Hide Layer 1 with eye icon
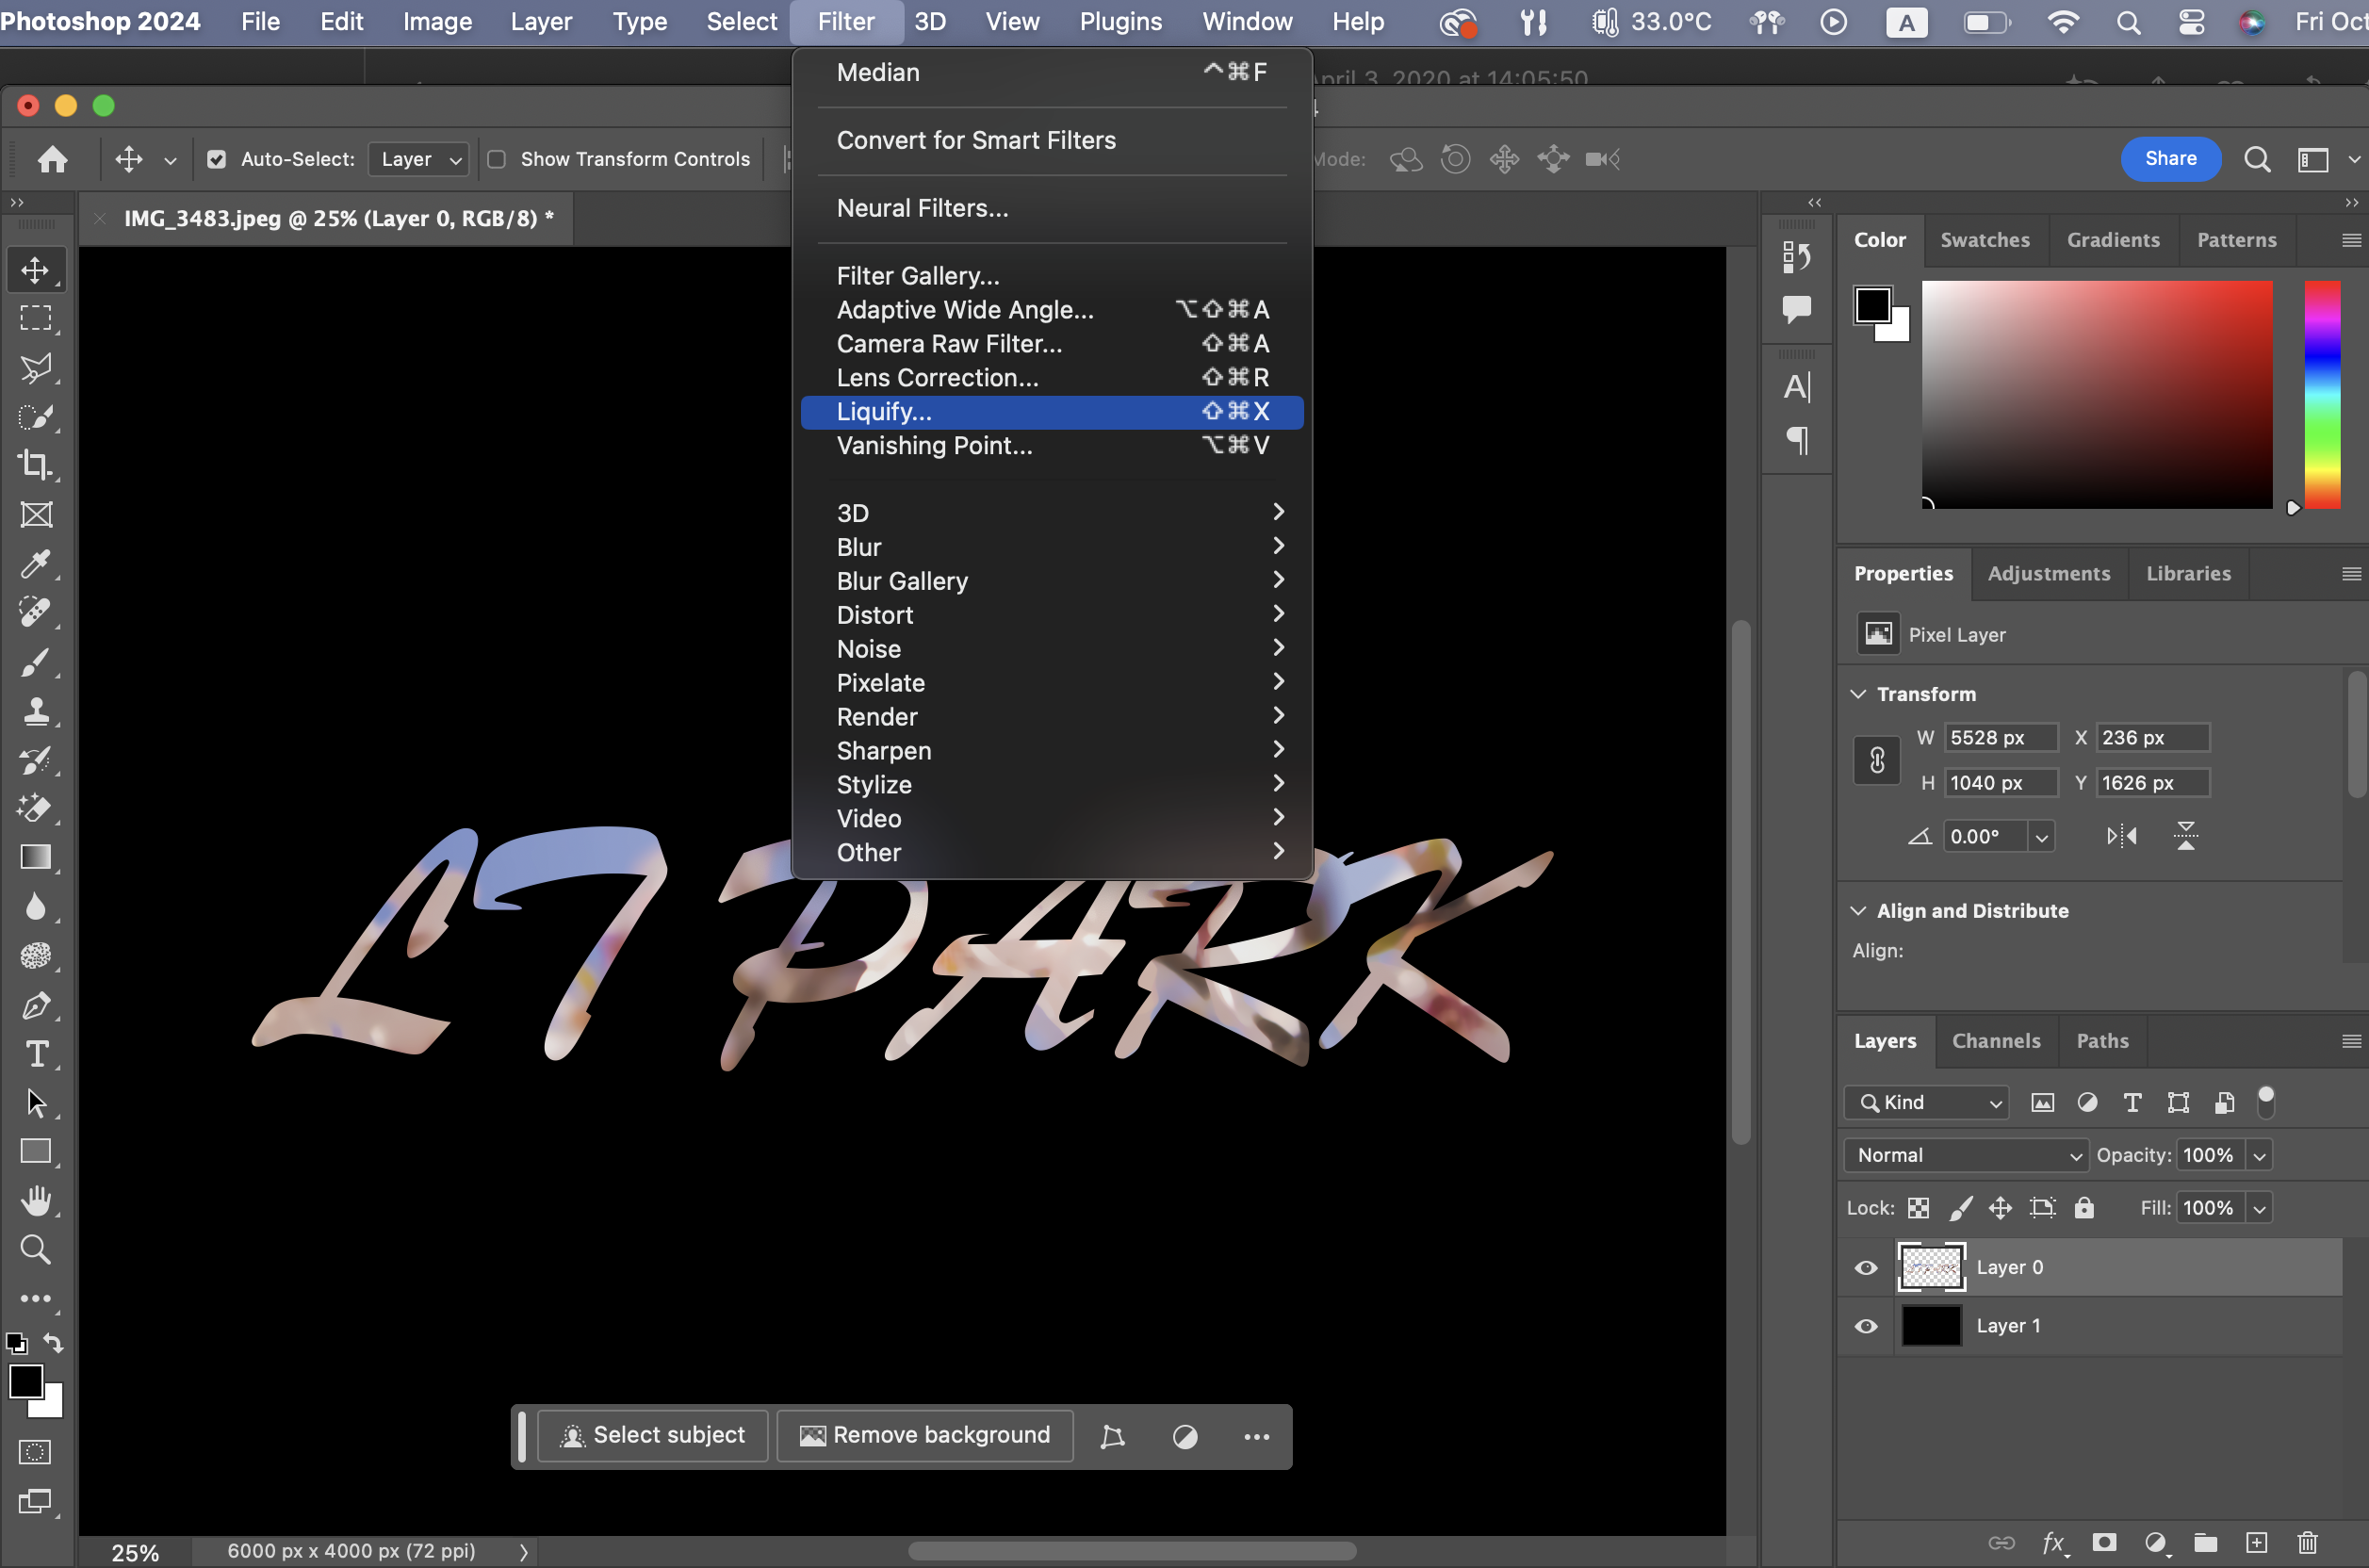Viewport: 2369px width, 1568px height. click(1866, 1326)
